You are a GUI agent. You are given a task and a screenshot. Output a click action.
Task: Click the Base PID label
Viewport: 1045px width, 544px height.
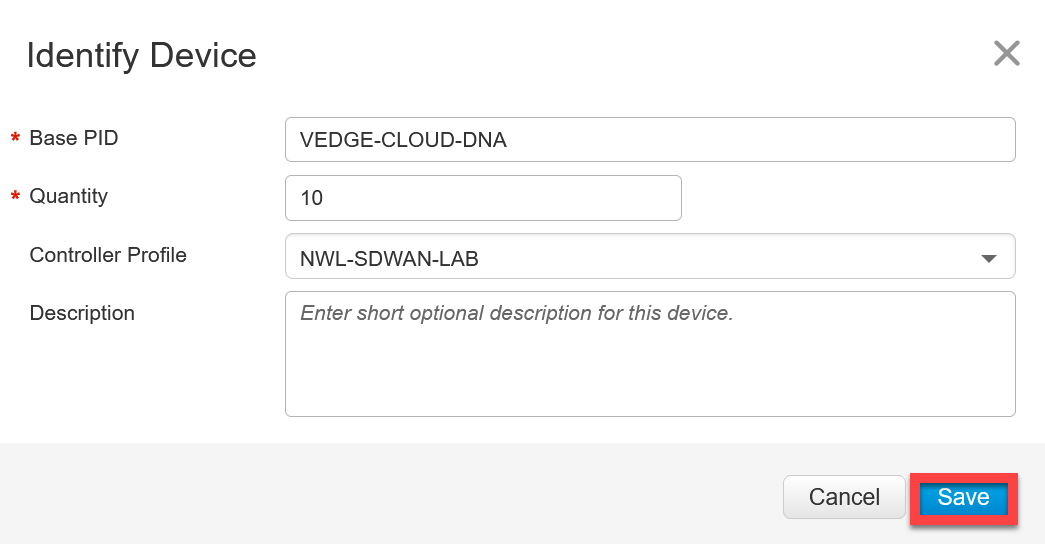[74, 138]
